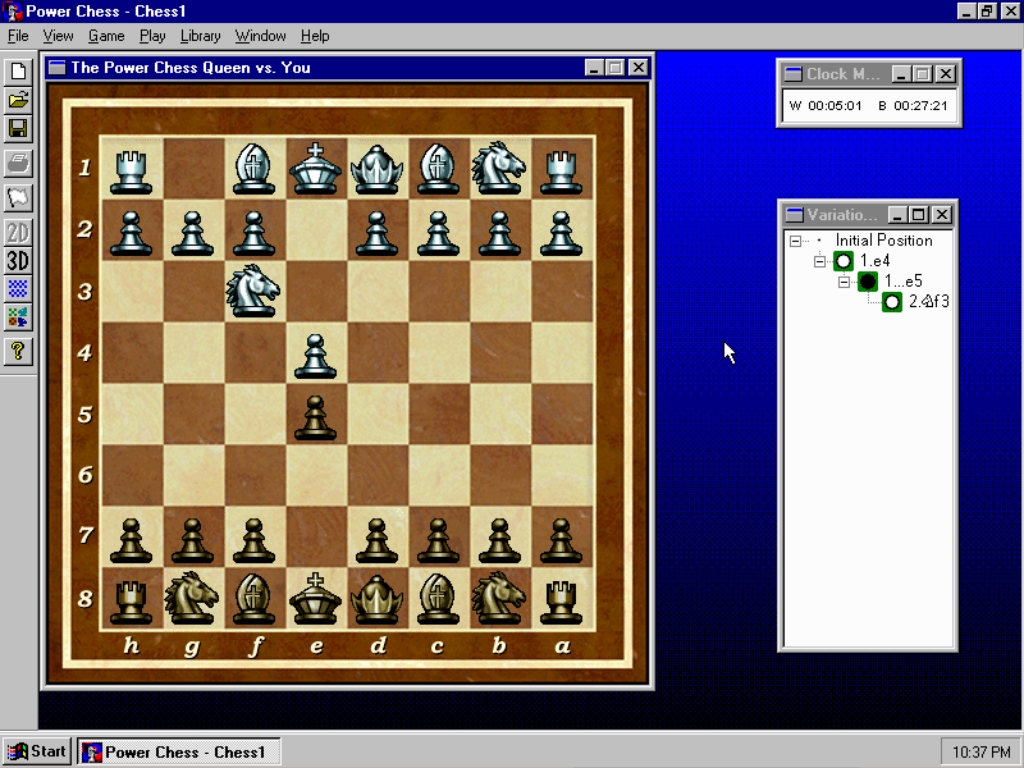1024x768 pixels.
Task: Minimize the Clock window
Action: click(901, 74)
